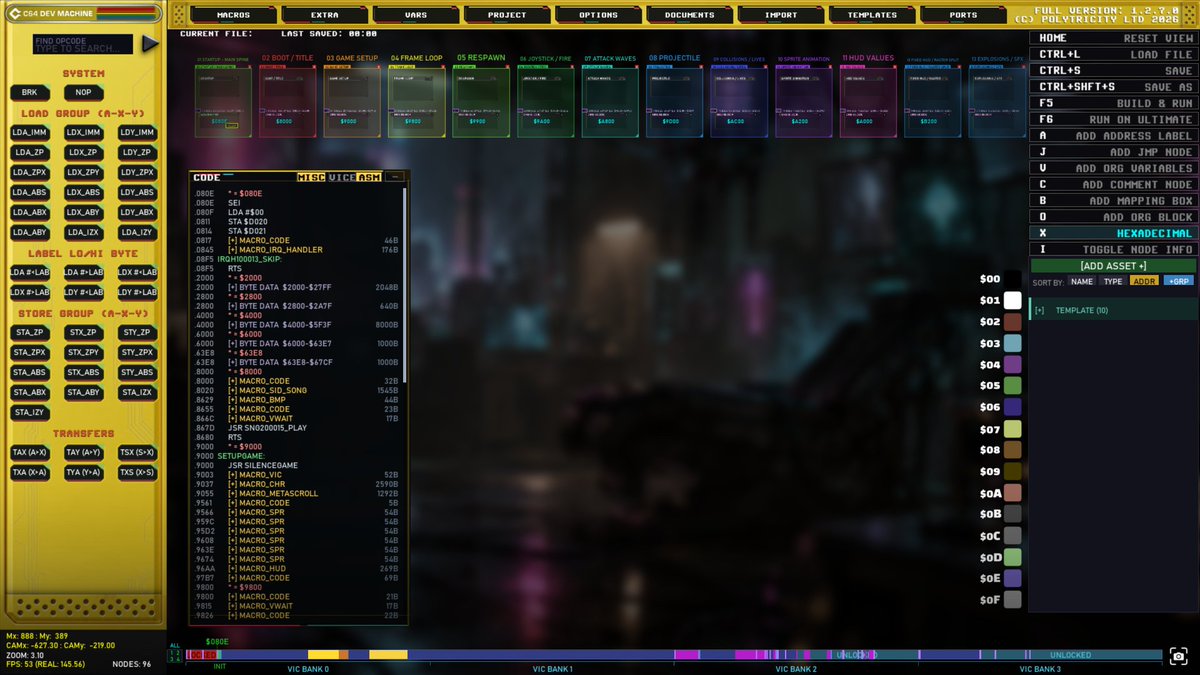Insert the TXS (X>S) transfer opcode
This screenshot has height=675, width=1200.
point(137,472)
